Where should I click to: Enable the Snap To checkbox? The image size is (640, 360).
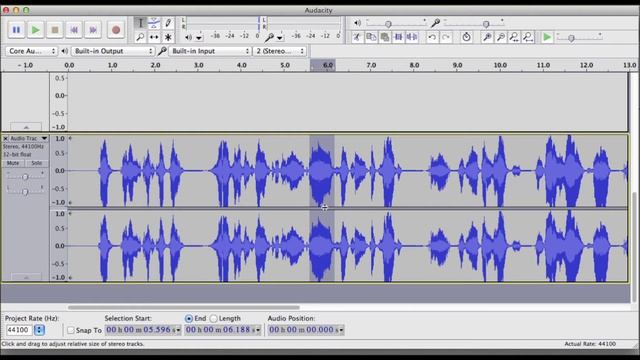pos(71,330)
